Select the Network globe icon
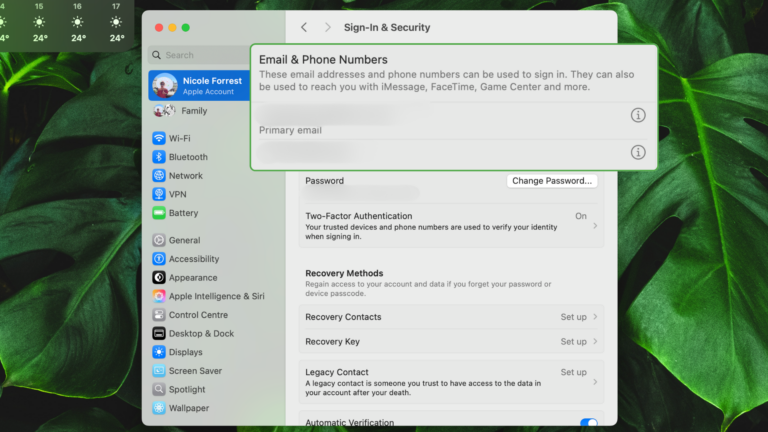Image resolution: width=768 pixels, height=432 pixels. click(x=159, y=175)
